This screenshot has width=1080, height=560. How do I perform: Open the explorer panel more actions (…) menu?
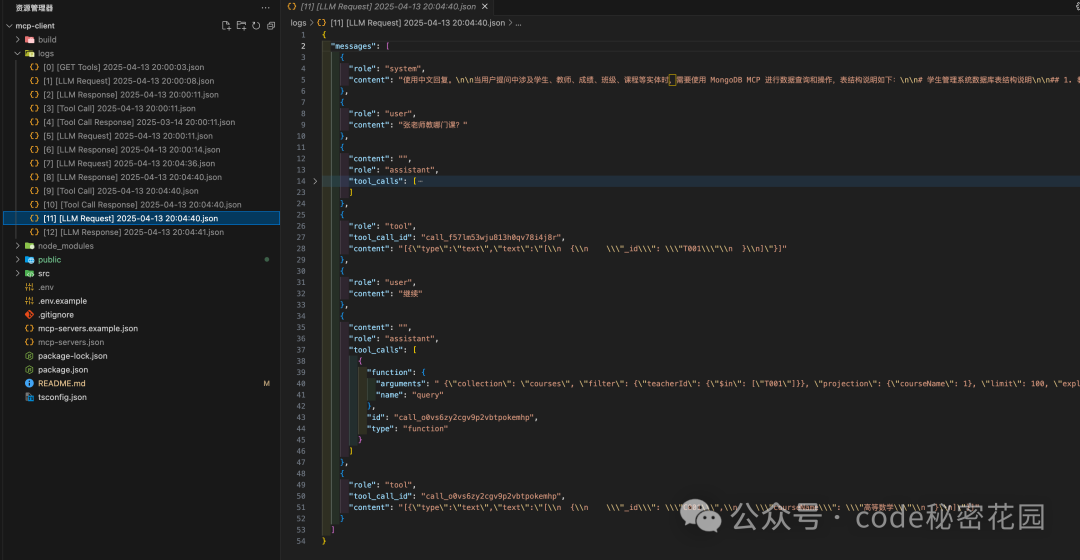tap(266, 8)
